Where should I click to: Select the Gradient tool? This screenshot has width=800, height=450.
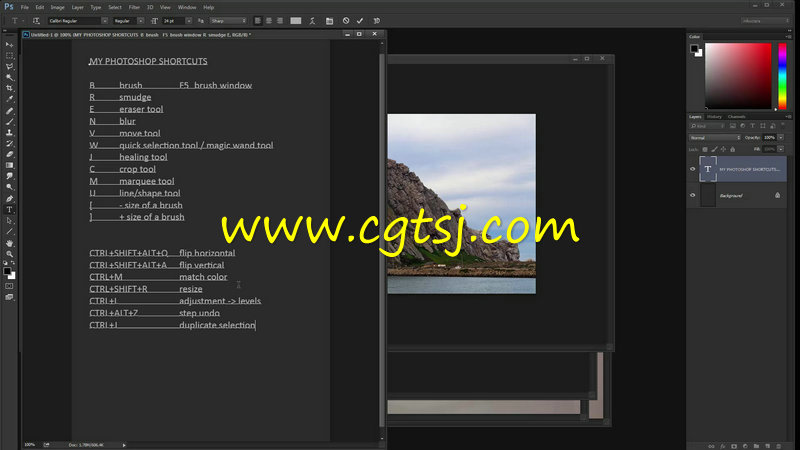pos(9,165)
